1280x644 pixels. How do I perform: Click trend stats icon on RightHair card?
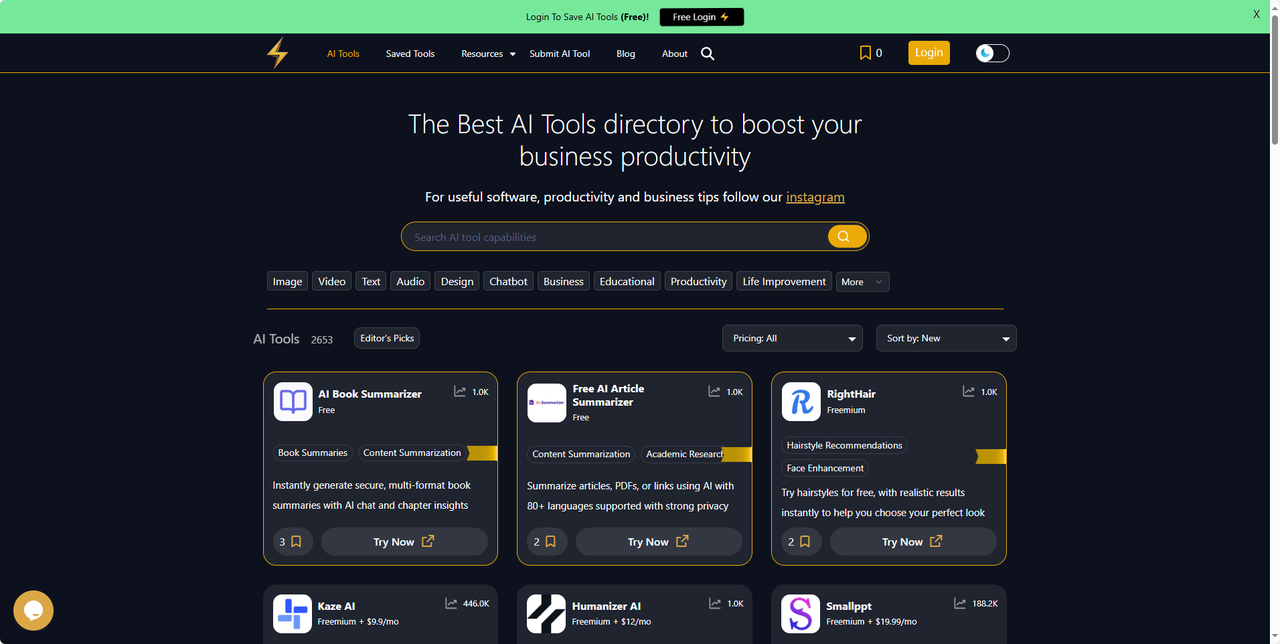coord(968,392)
